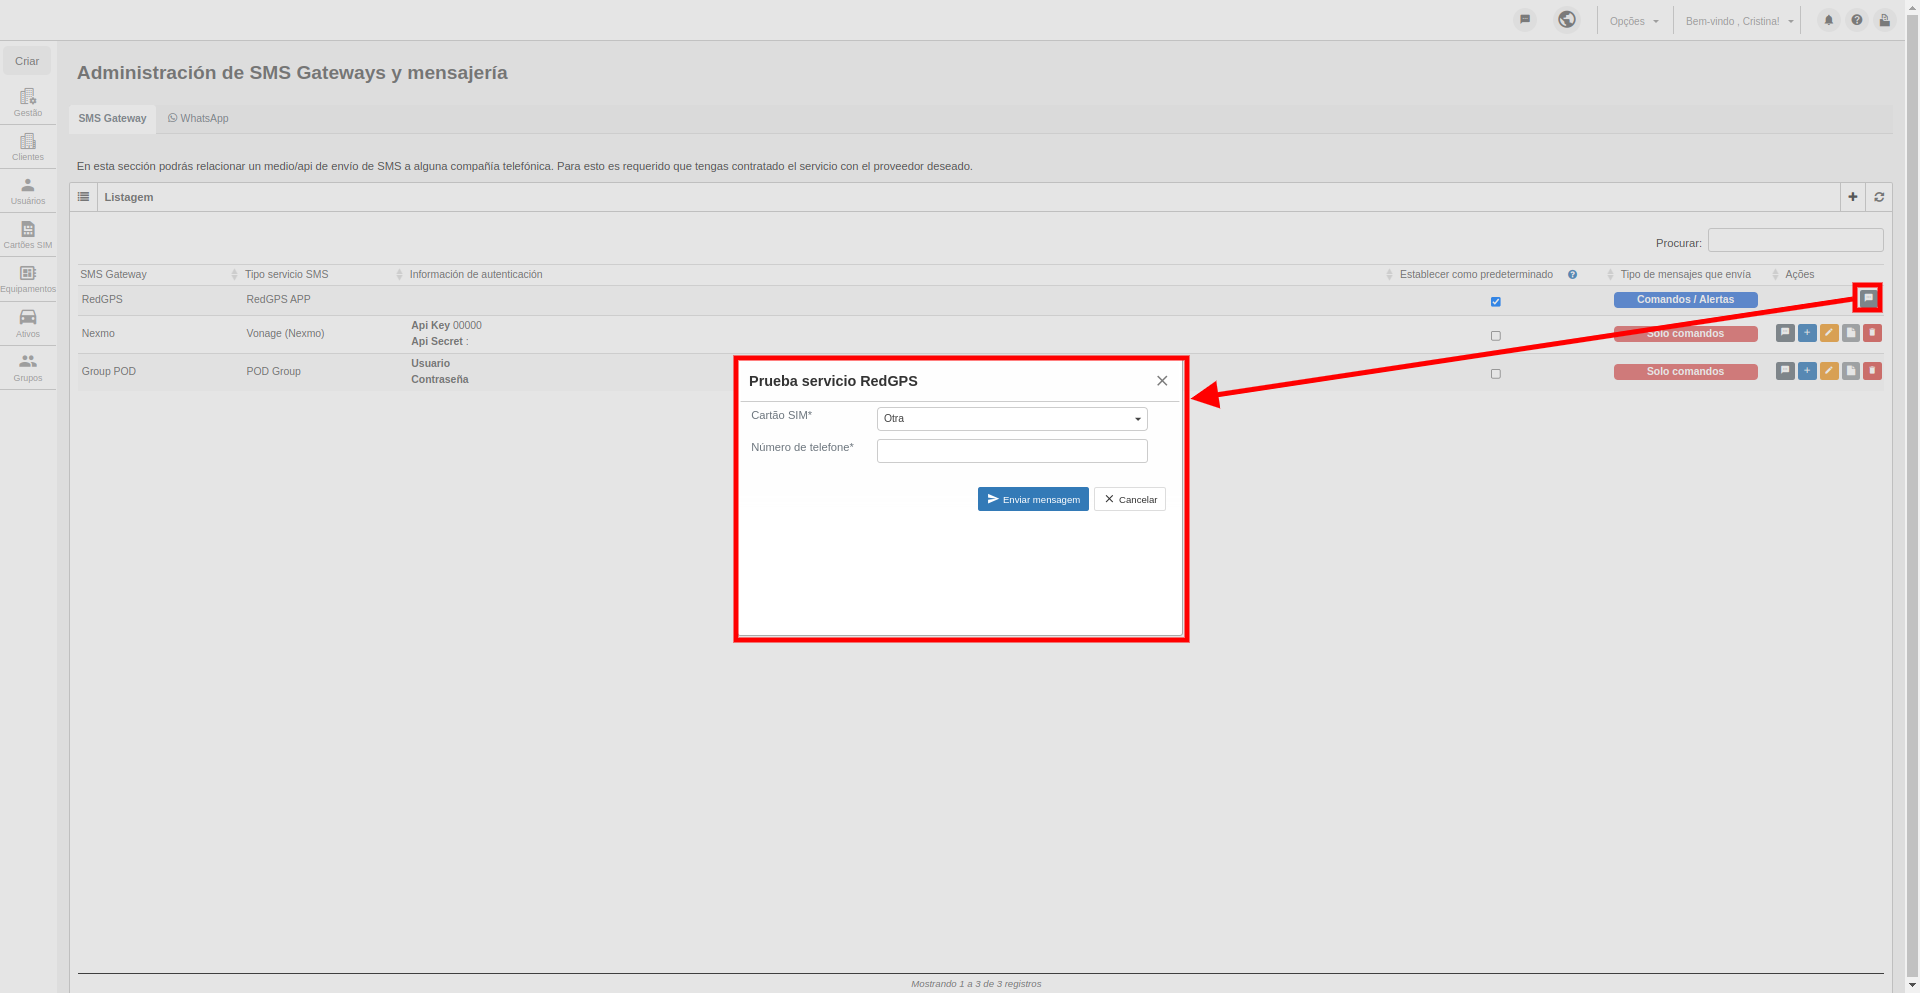Sort by Tipo servicio SMS column
This screenshot has width=1920, height=993.
(323, 274)
